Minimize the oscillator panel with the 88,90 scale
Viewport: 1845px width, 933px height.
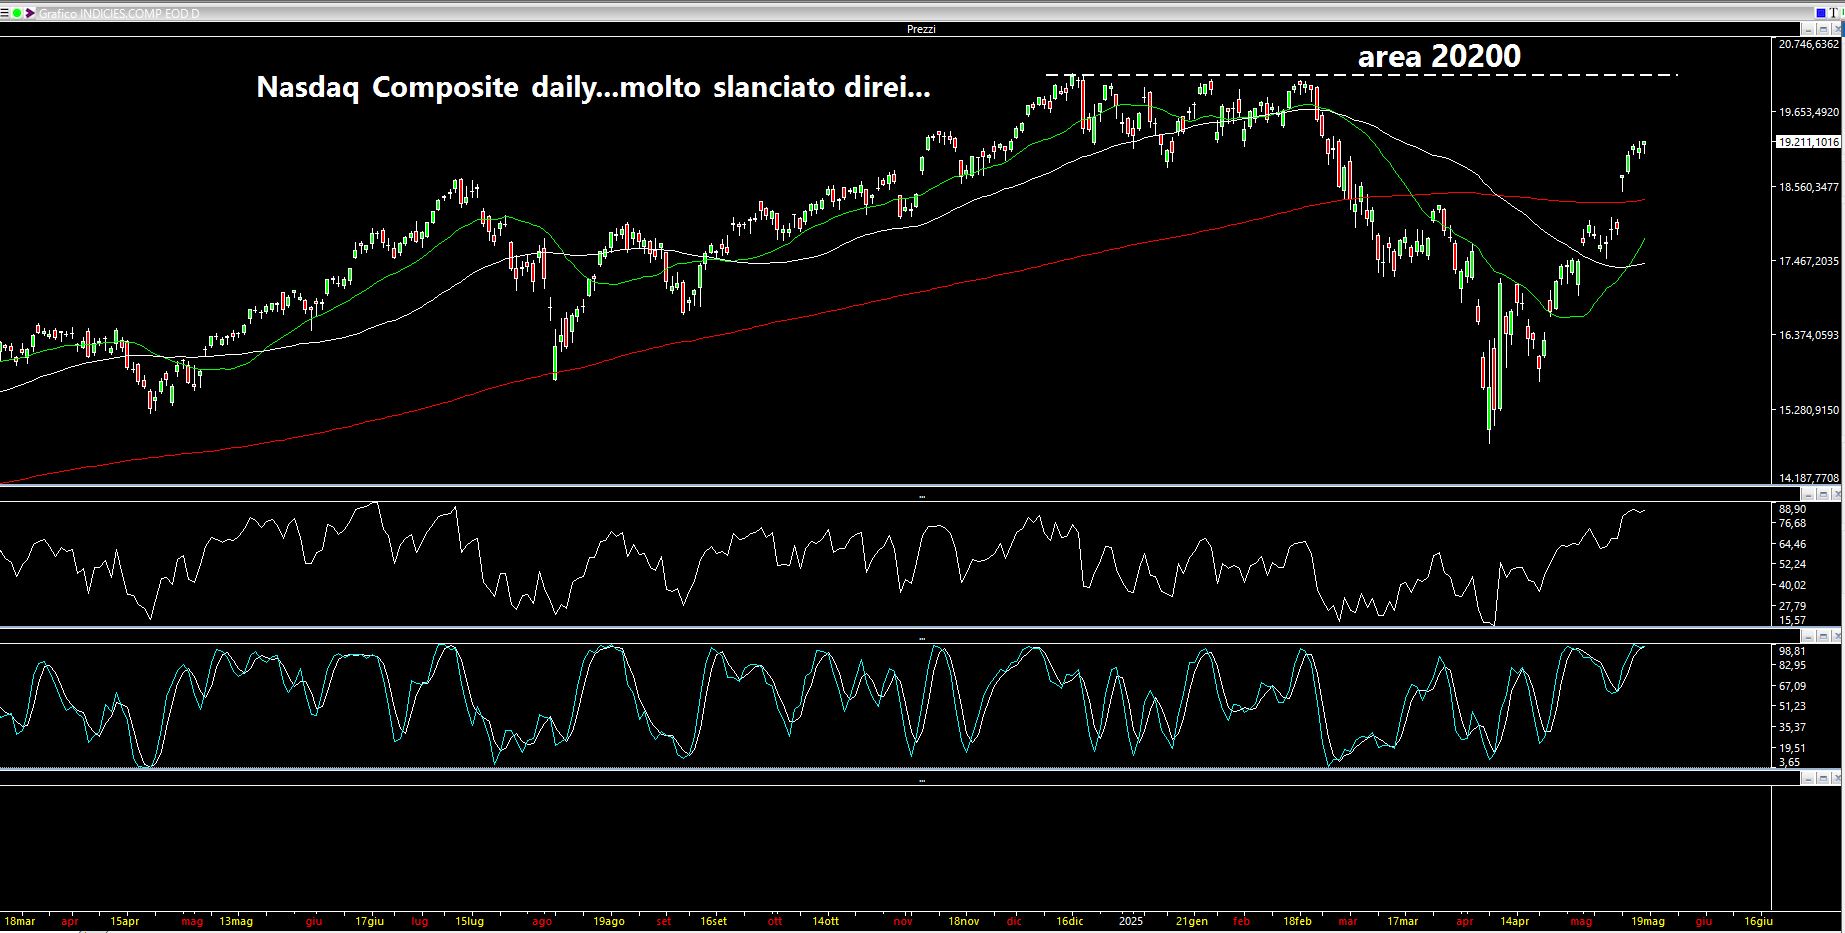point(1808,495)
